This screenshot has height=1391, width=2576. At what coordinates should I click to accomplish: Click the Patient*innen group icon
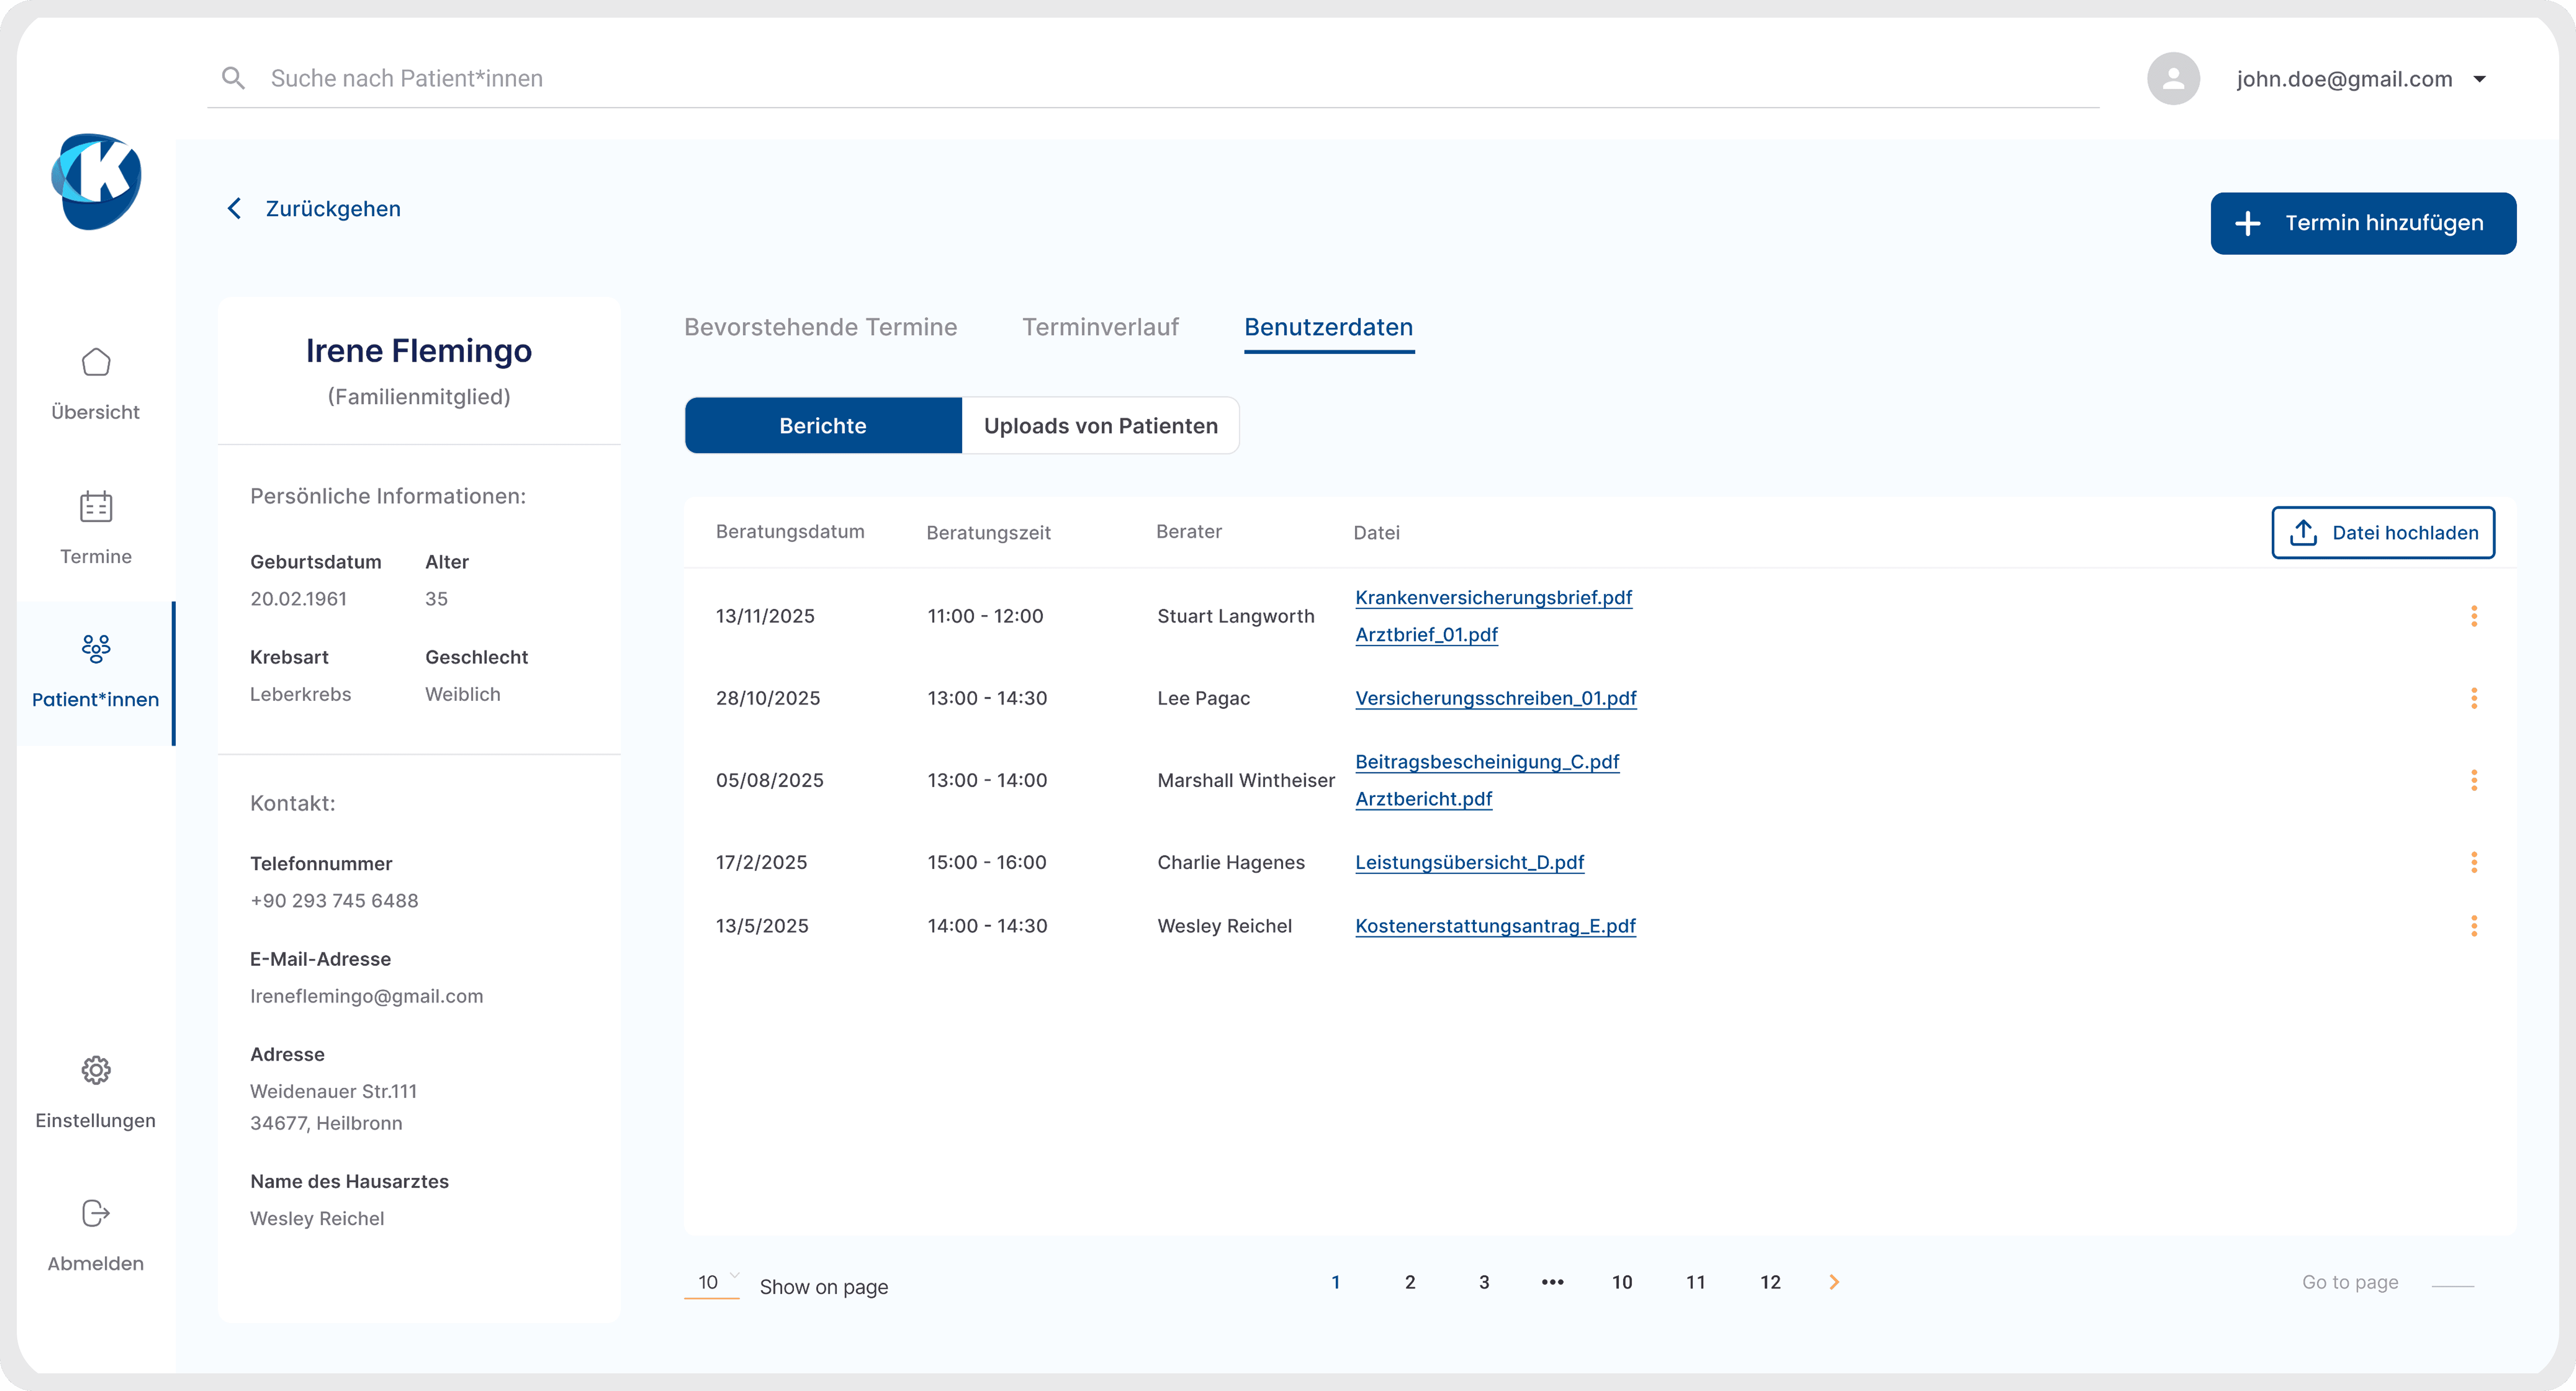point(96,649)
